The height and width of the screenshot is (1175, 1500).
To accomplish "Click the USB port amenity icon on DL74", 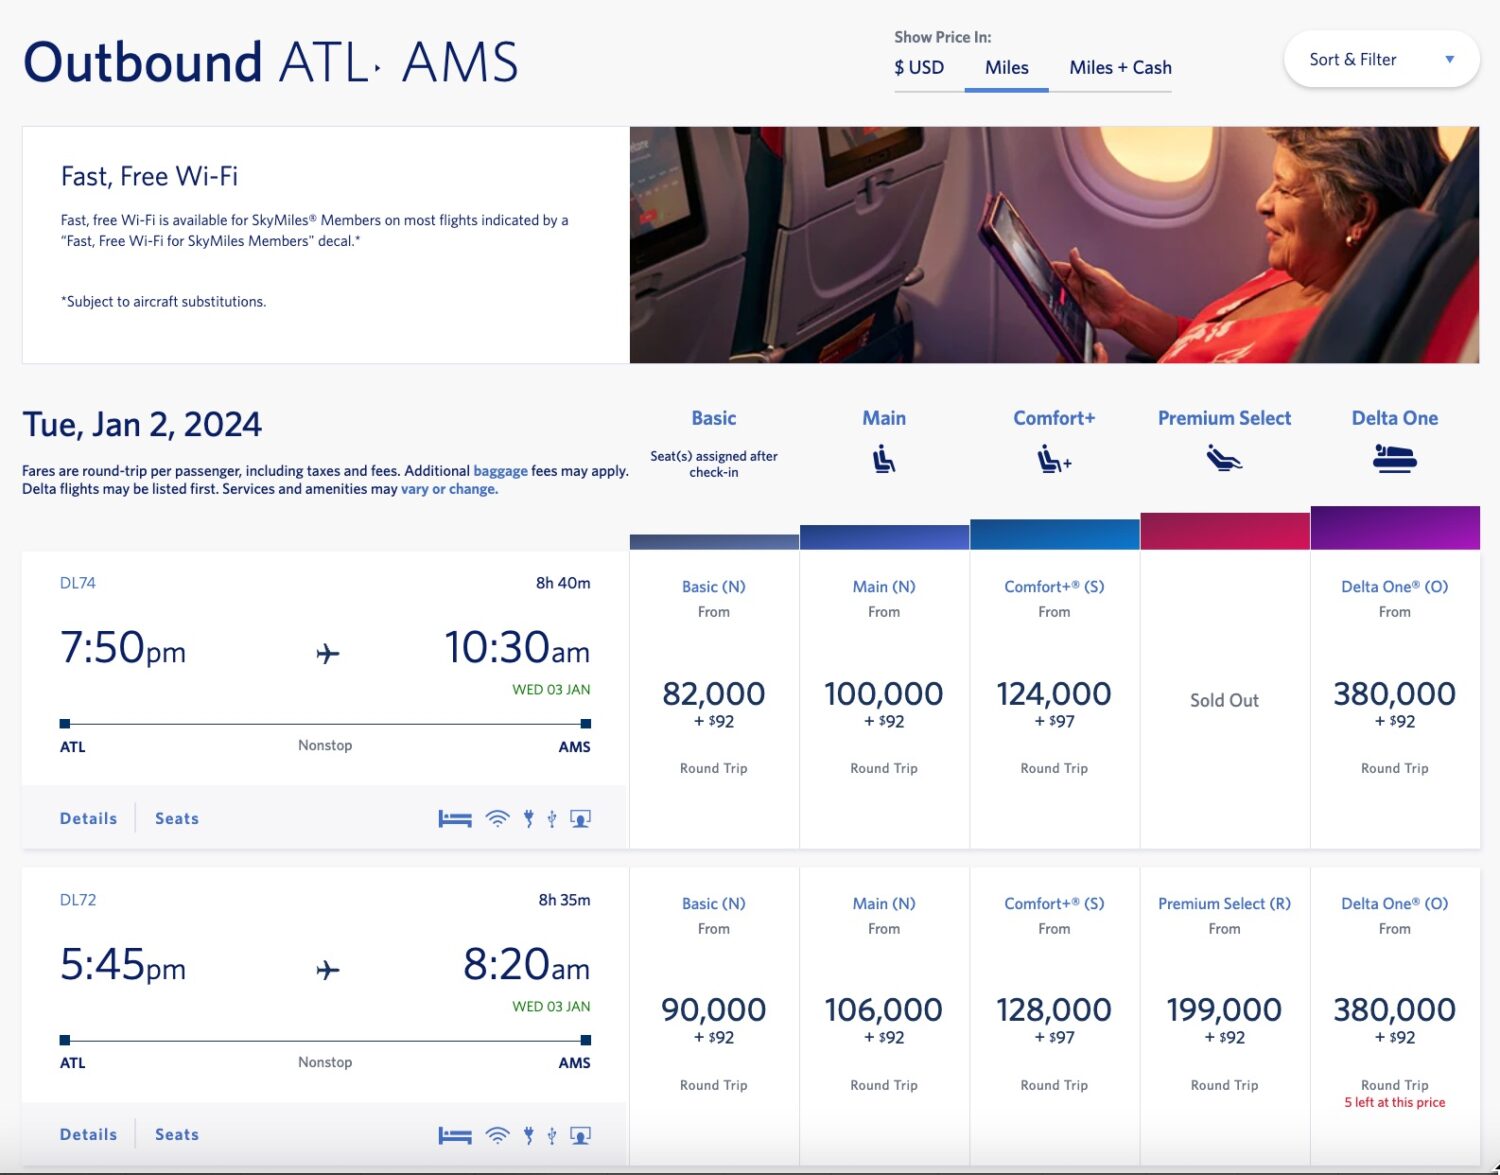I will point(551,818).
